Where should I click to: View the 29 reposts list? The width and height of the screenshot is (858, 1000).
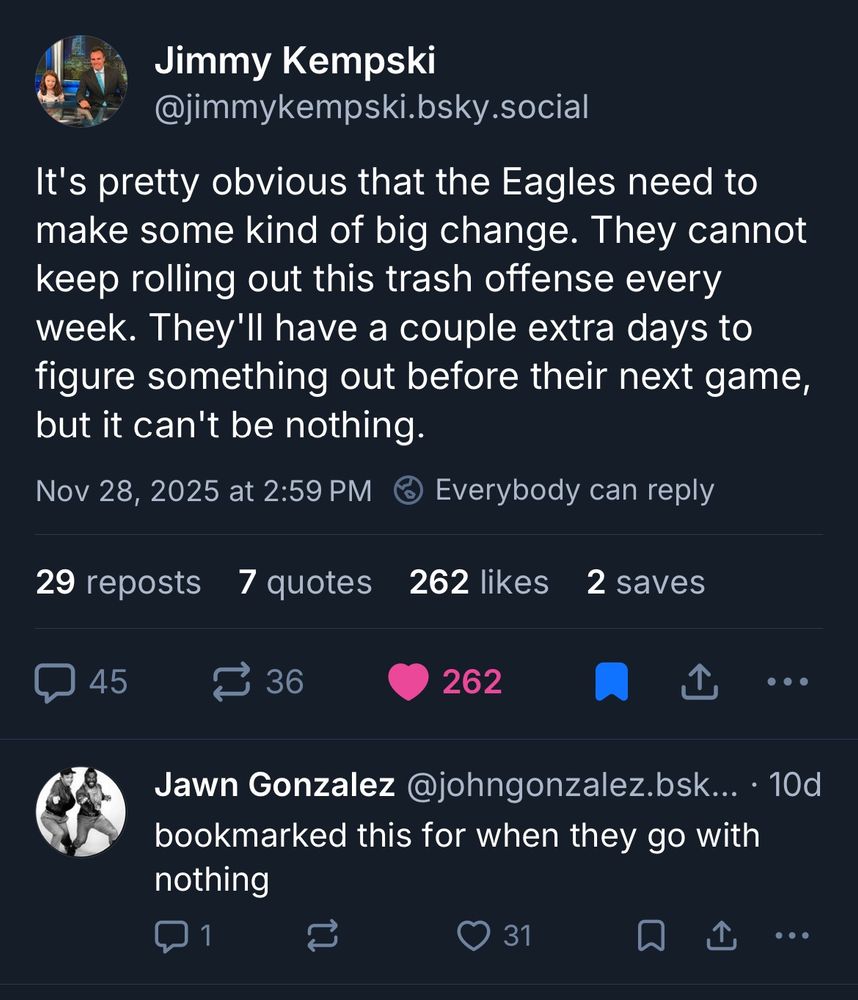118,582
